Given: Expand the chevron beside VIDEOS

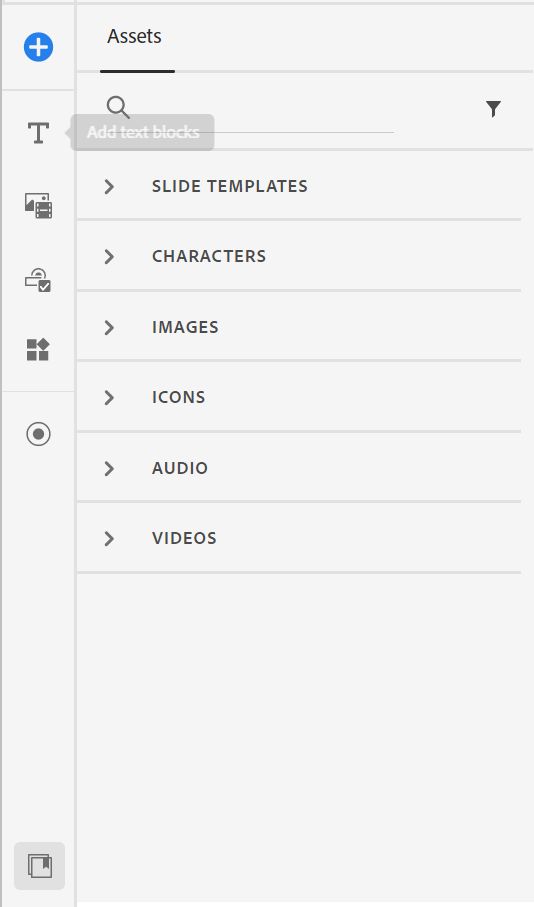Looking at the screenshot, I should coord(109,539).
